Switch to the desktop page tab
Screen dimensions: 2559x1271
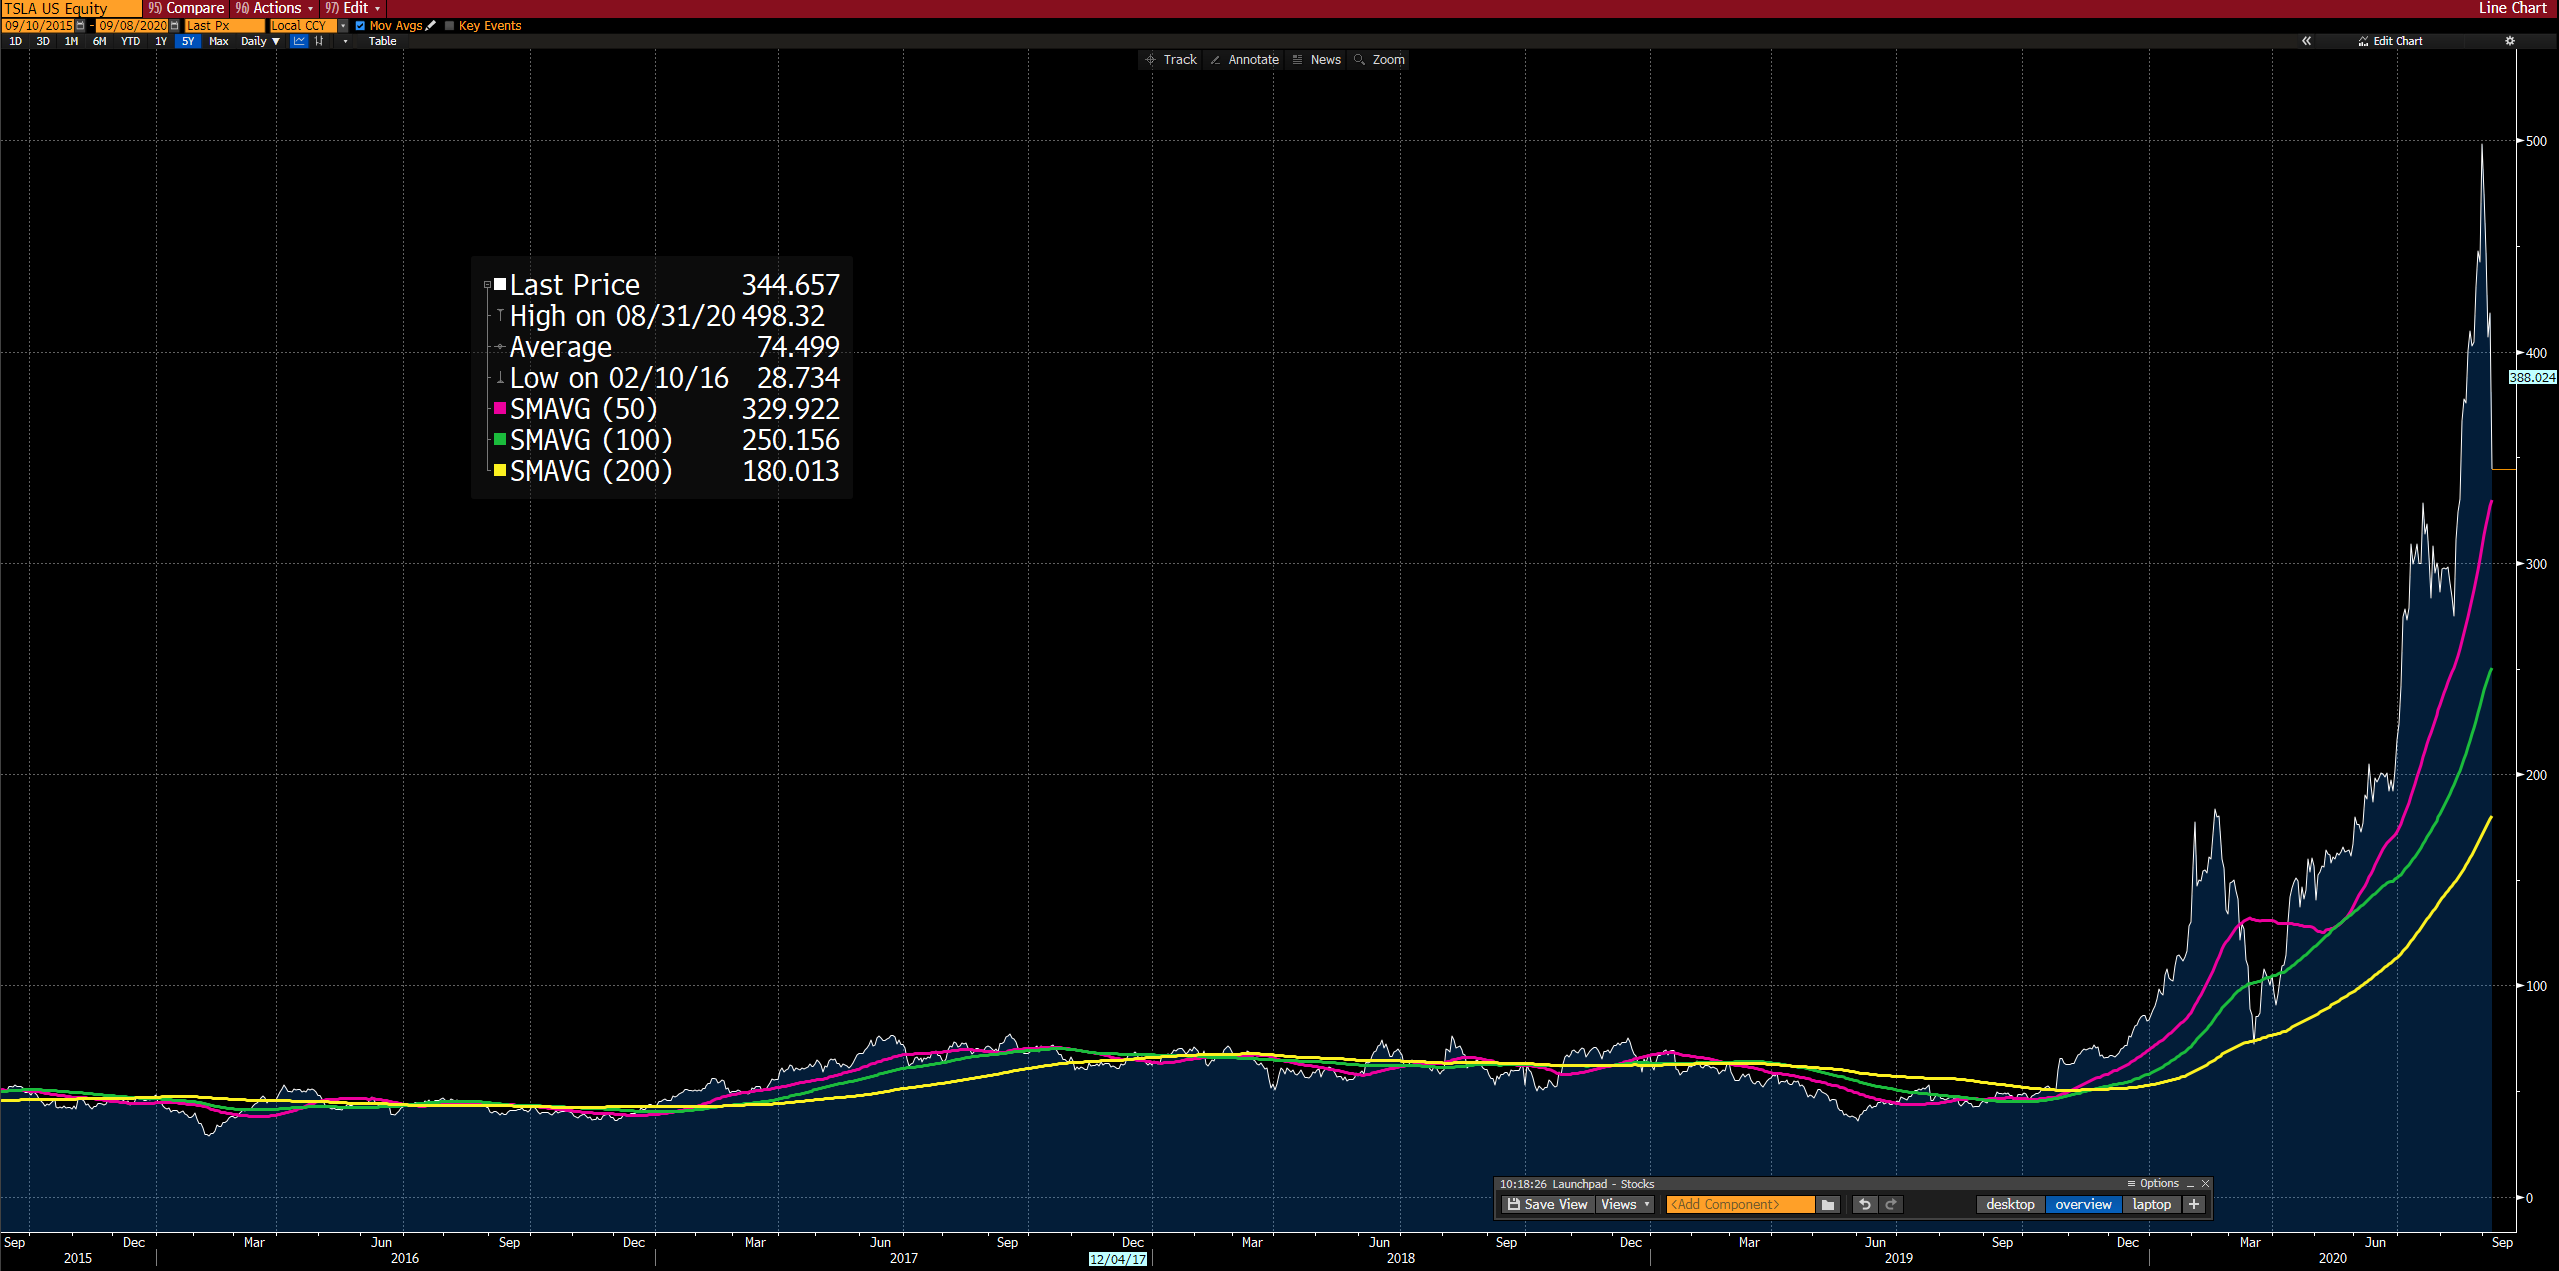pyautogui.click(x=2009, y=1205)
